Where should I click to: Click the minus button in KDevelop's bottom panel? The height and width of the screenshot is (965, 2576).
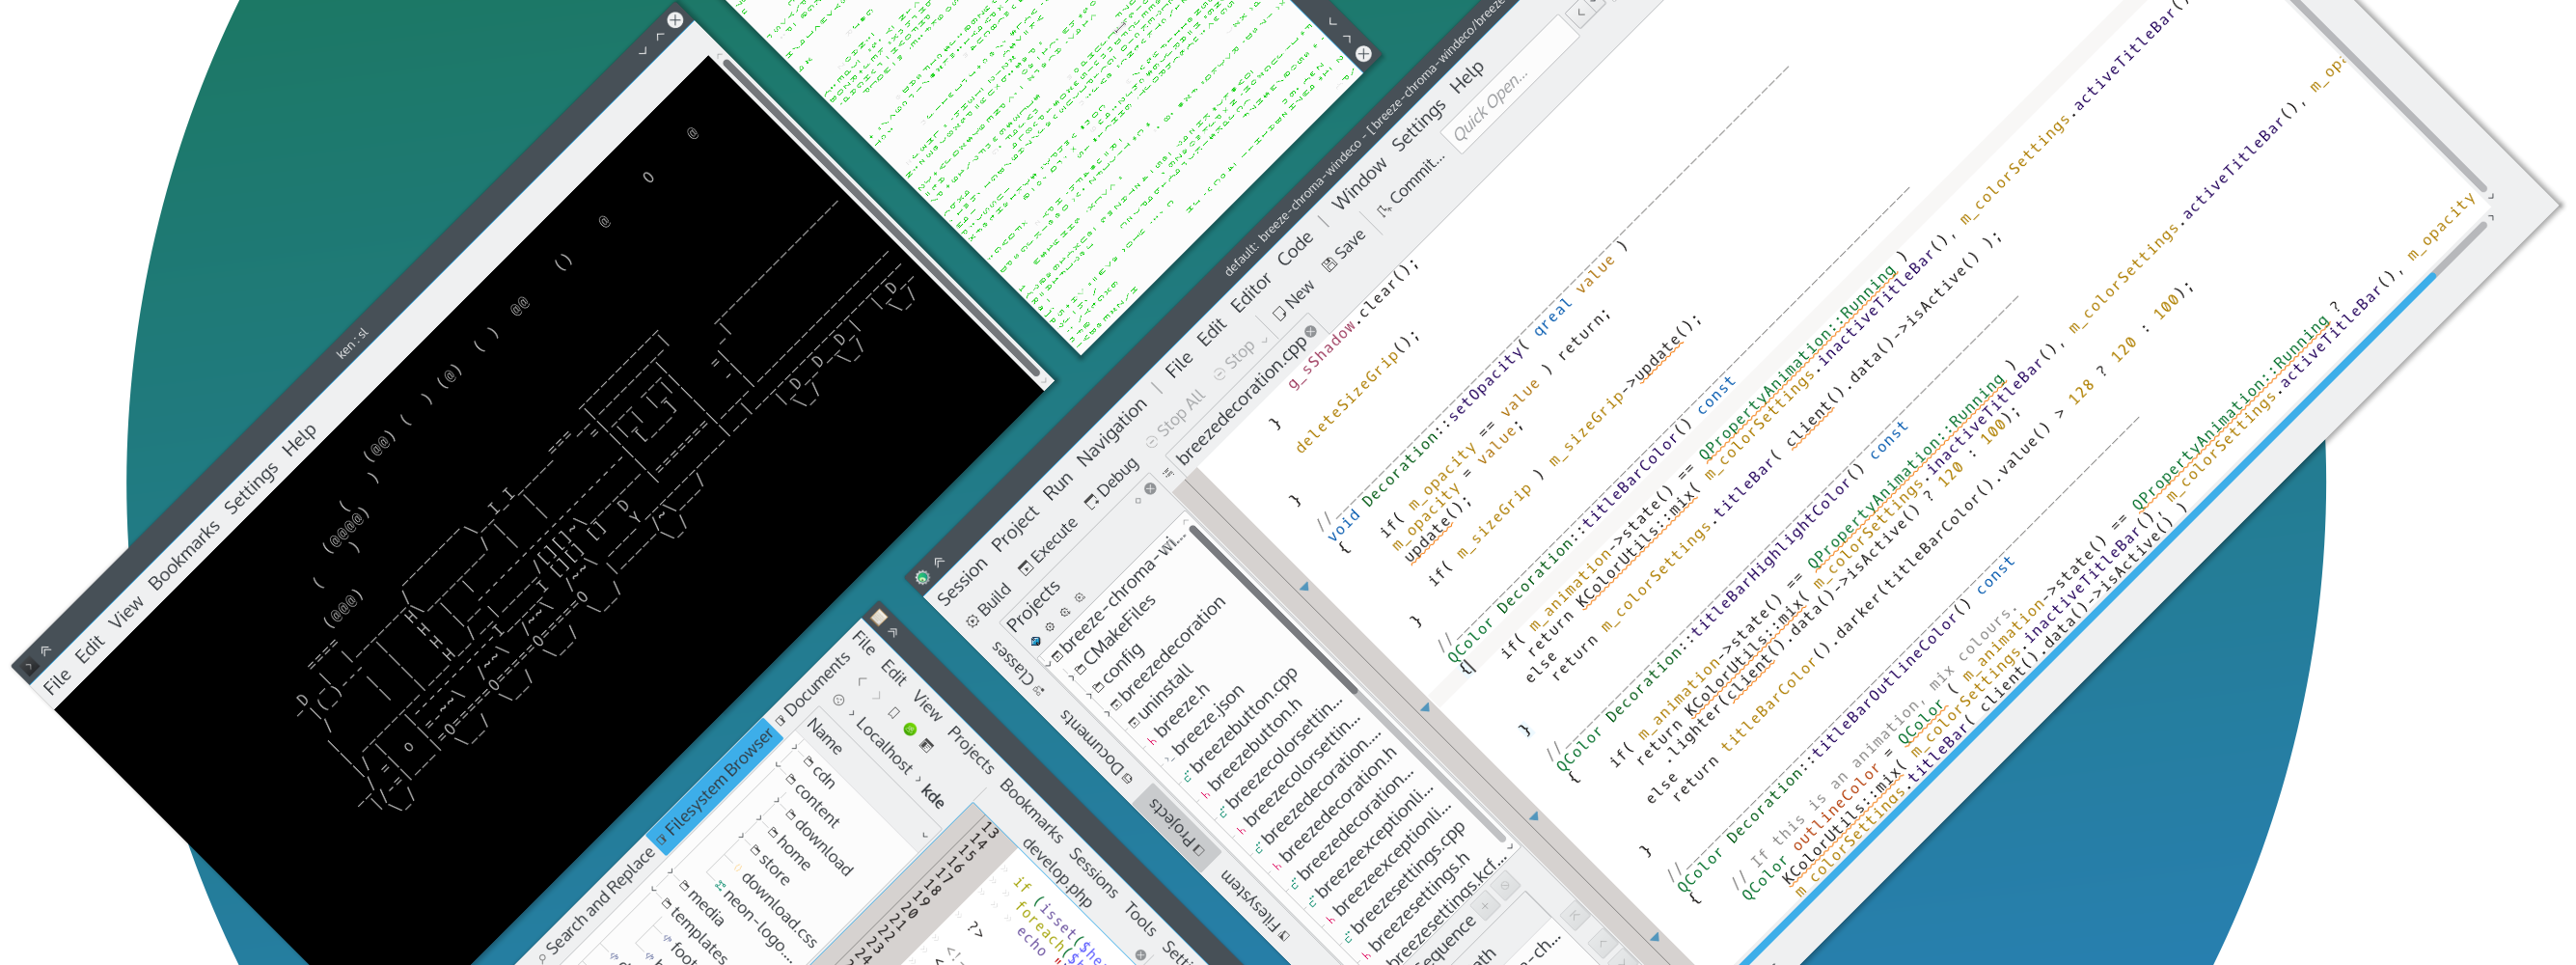(1505, 886)
